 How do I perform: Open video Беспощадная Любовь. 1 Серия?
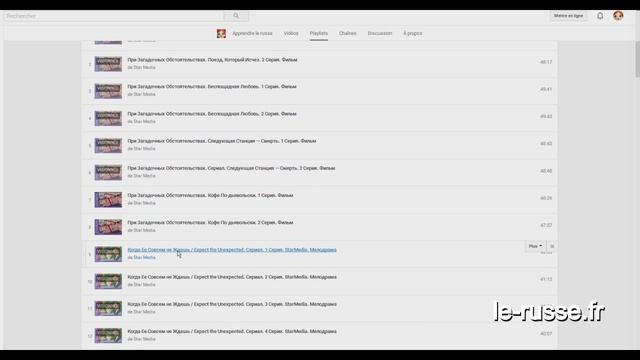point(212,87)
